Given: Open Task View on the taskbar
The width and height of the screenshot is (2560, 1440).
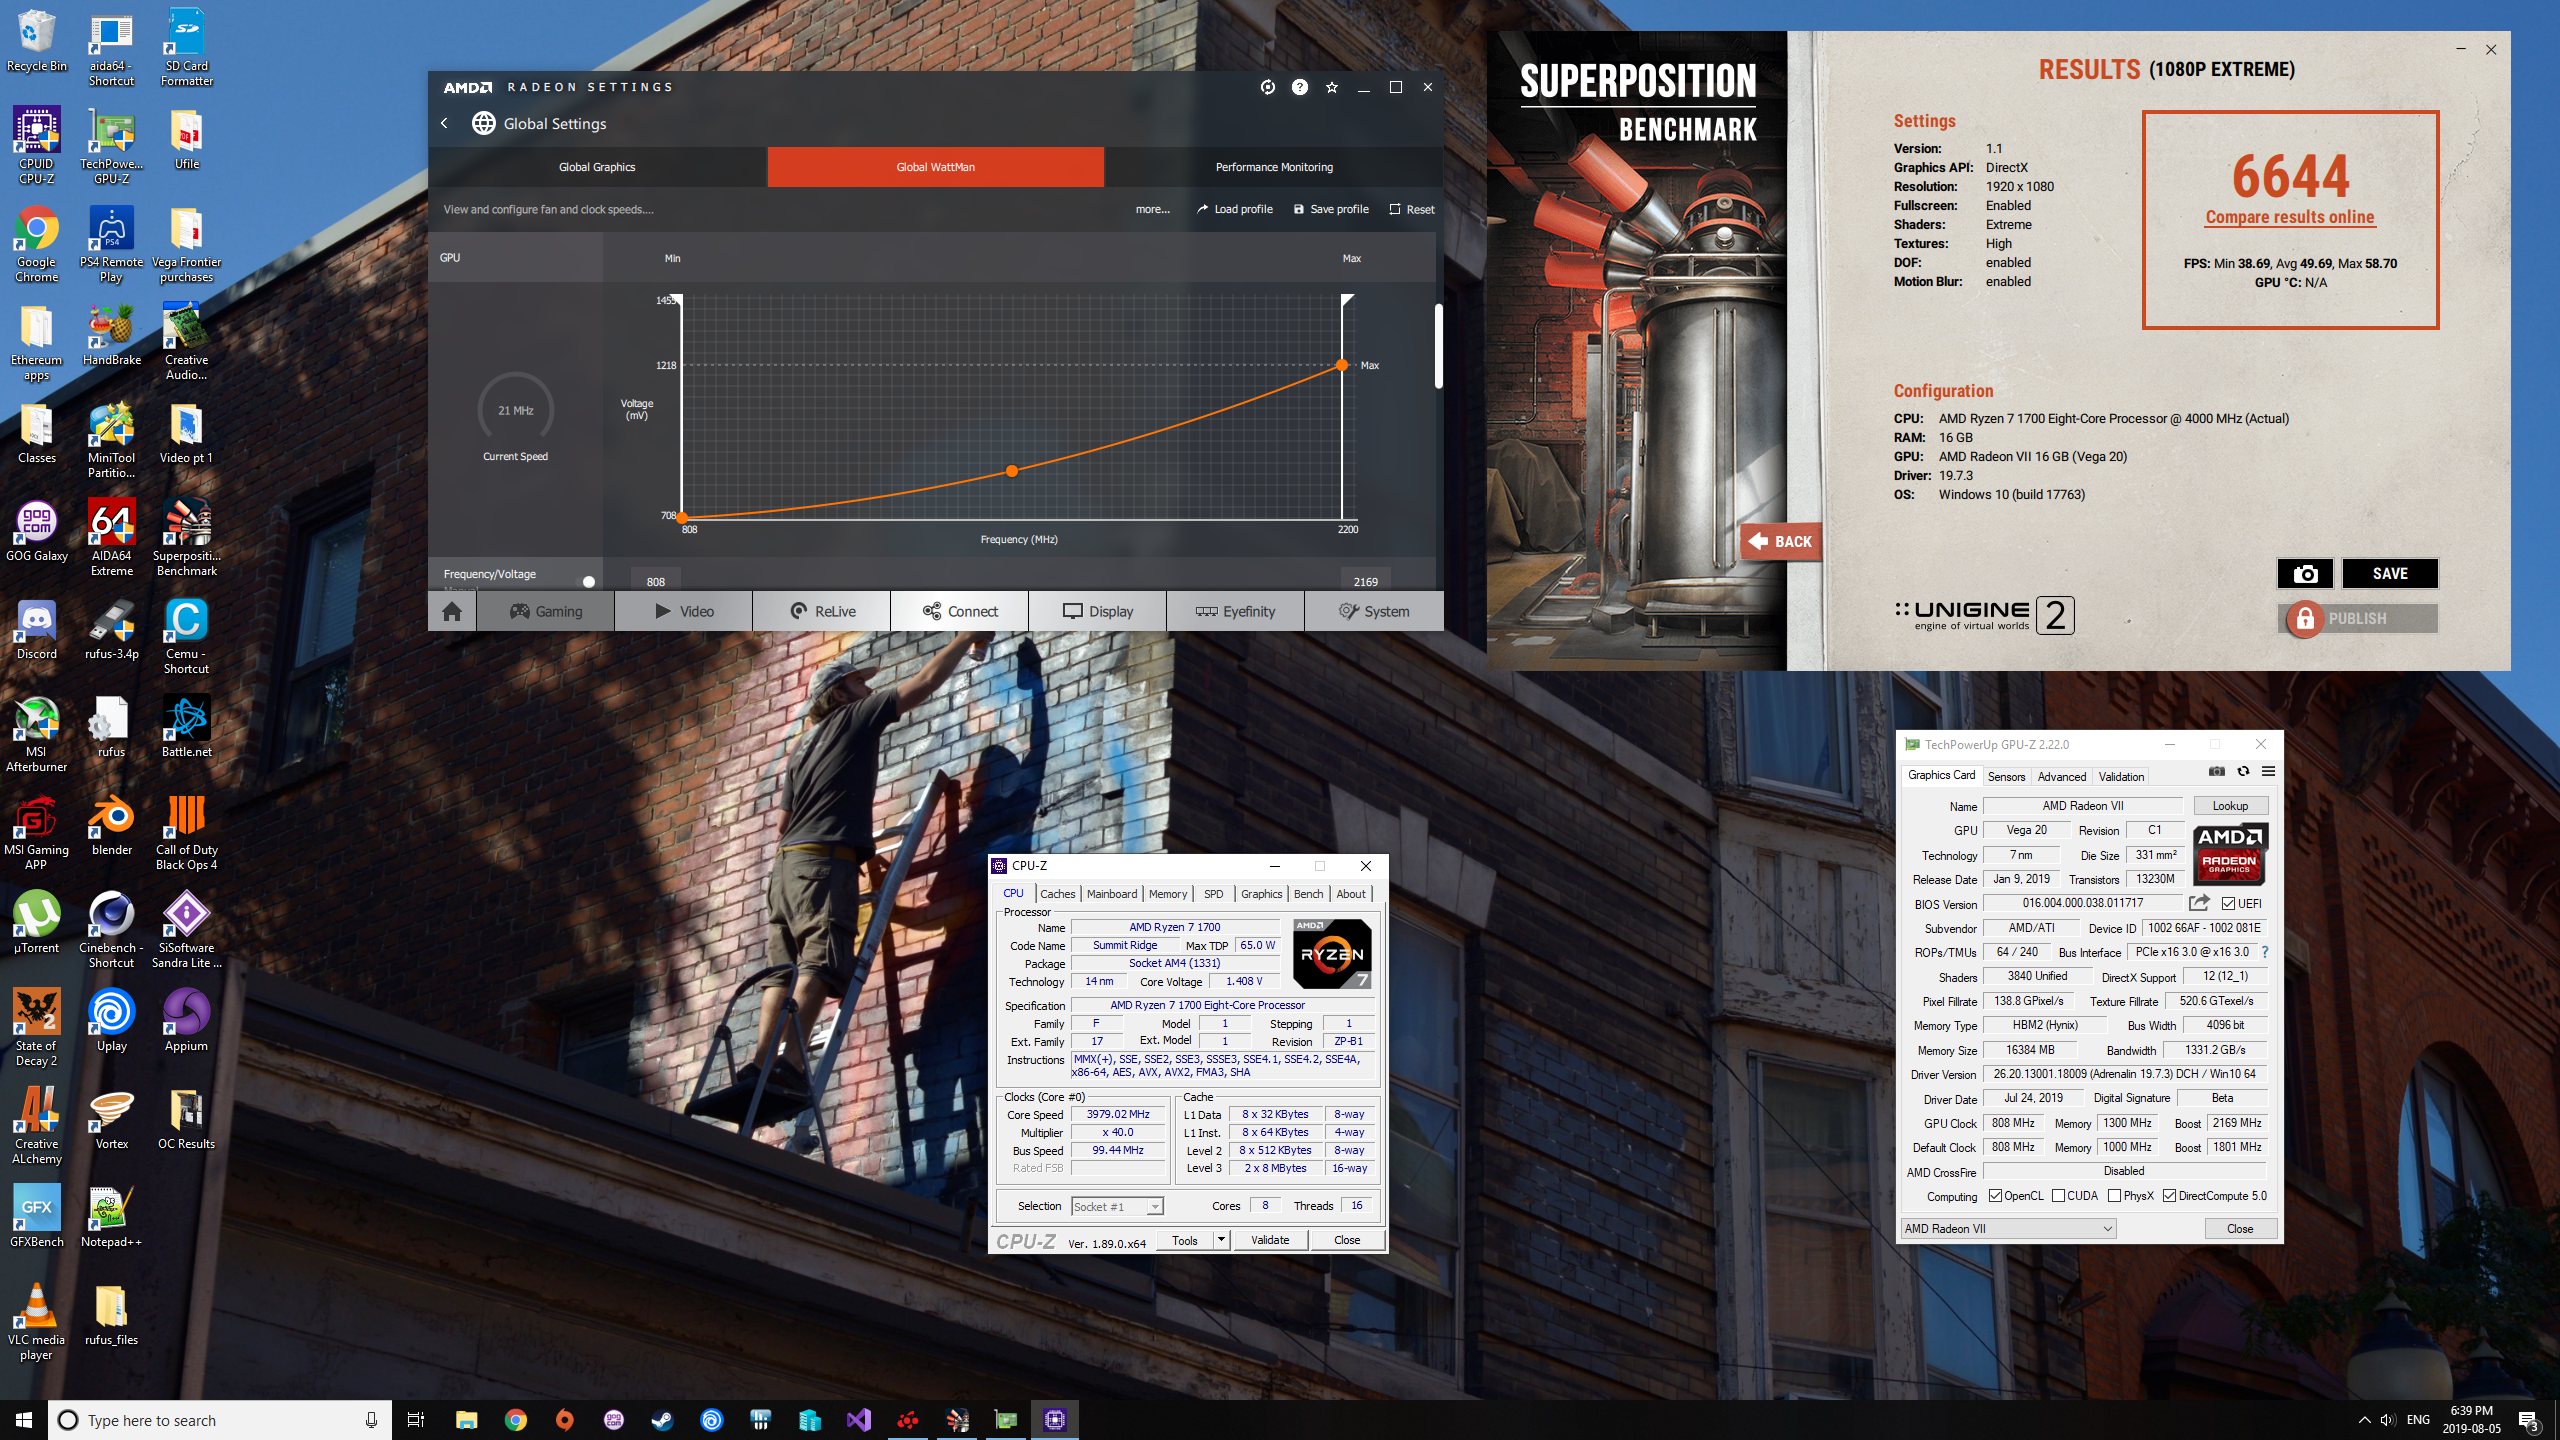Looking at the screenshot, I should [x=416, y=1420].
